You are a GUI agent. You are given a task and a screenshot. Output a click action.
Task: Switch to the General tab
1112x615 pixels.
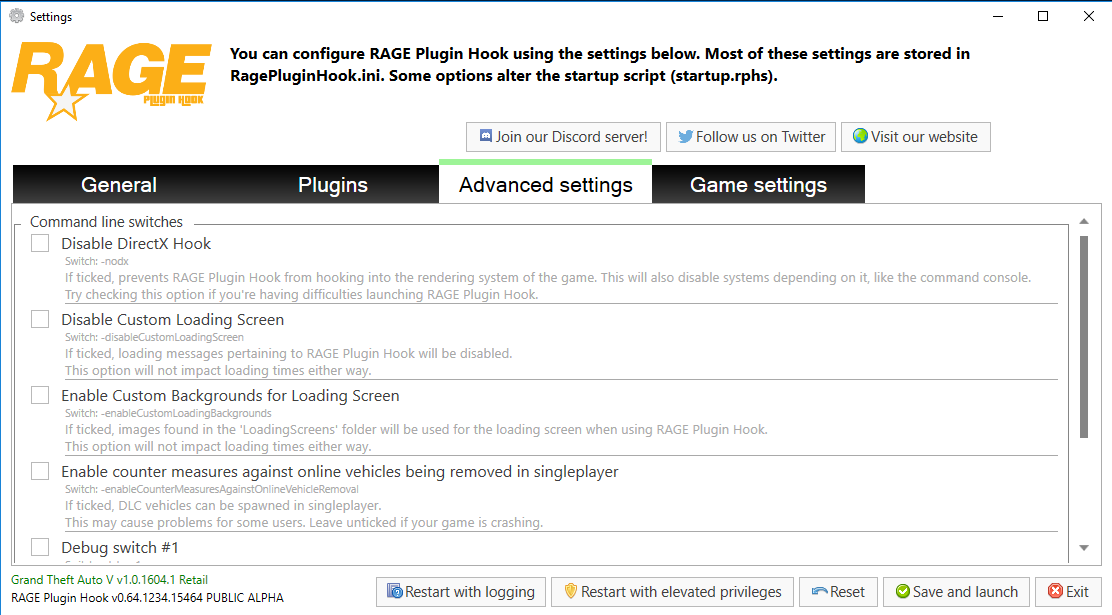coord(119,185)
